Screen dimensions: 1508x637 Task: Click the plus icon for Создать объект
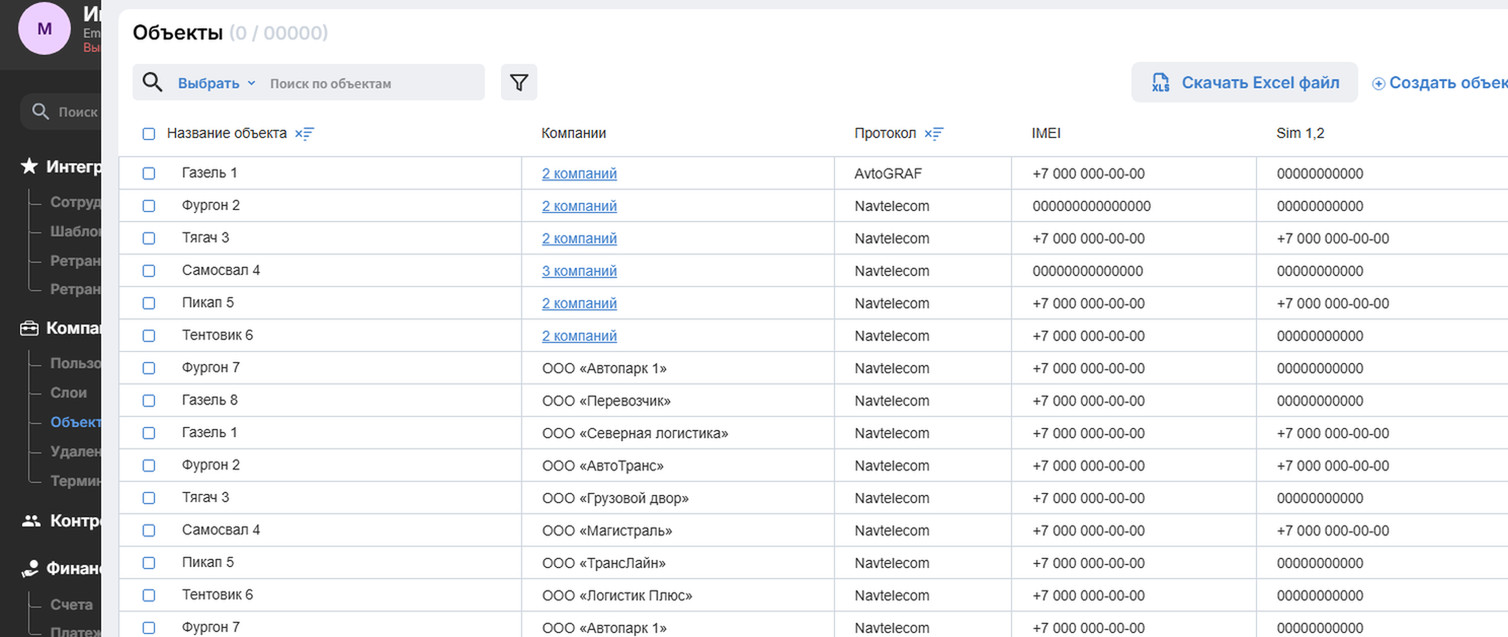coord(1378,84)
